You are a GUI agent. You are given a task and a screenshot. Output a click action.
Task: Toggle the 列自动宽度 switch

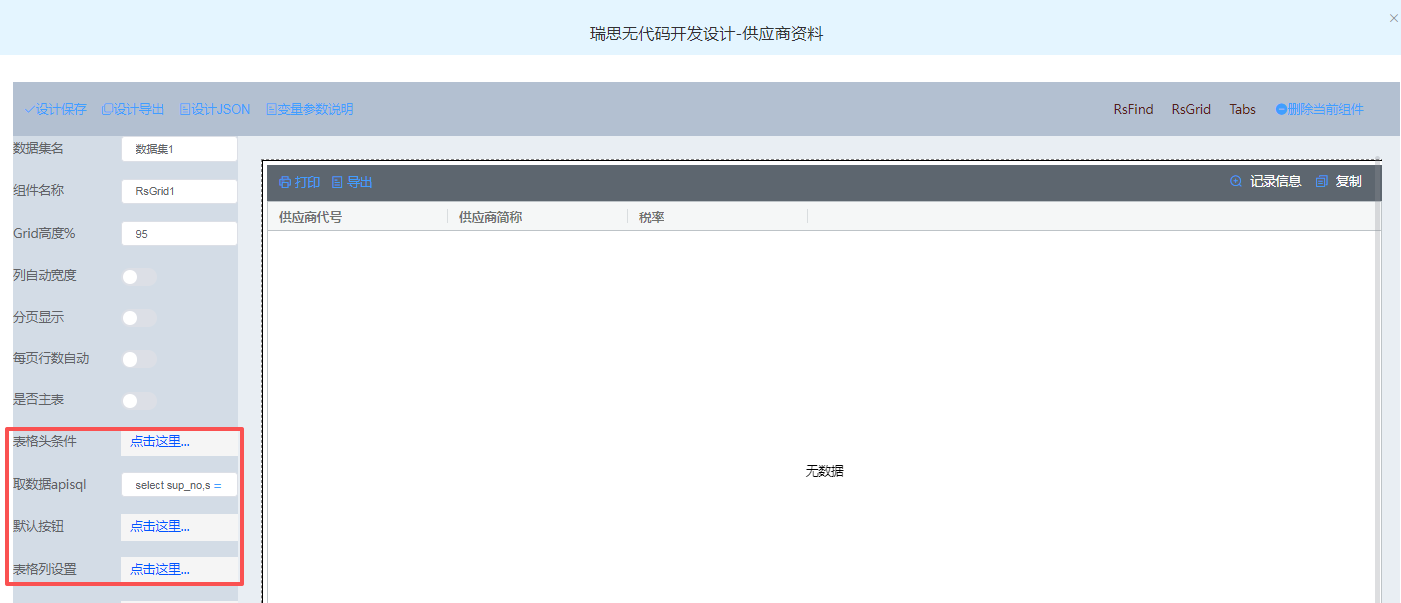[139, 277]
